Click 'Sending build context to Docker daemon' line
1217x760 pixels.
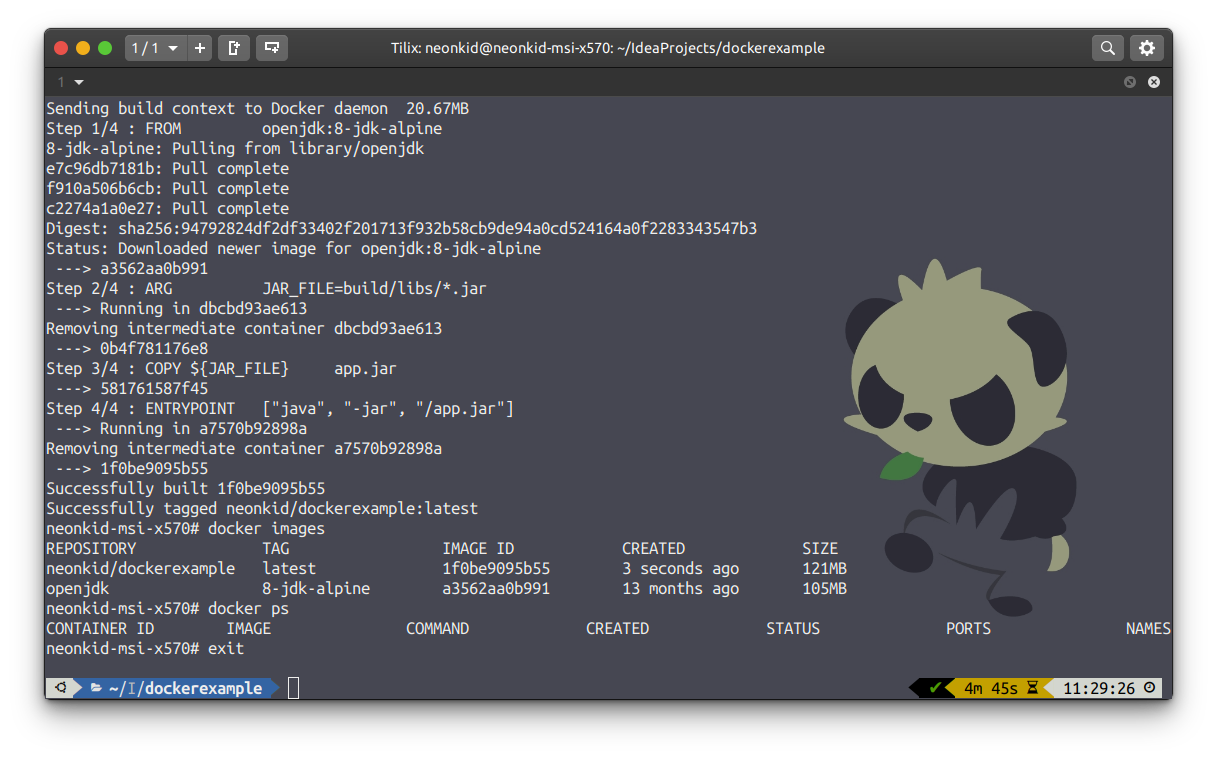click(257, 109)
